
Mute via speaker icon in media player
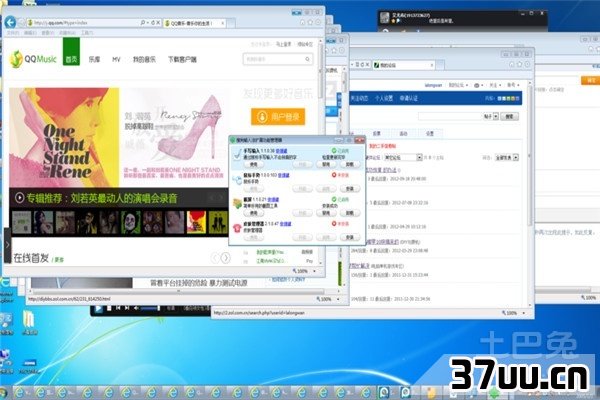coord(136,308)
